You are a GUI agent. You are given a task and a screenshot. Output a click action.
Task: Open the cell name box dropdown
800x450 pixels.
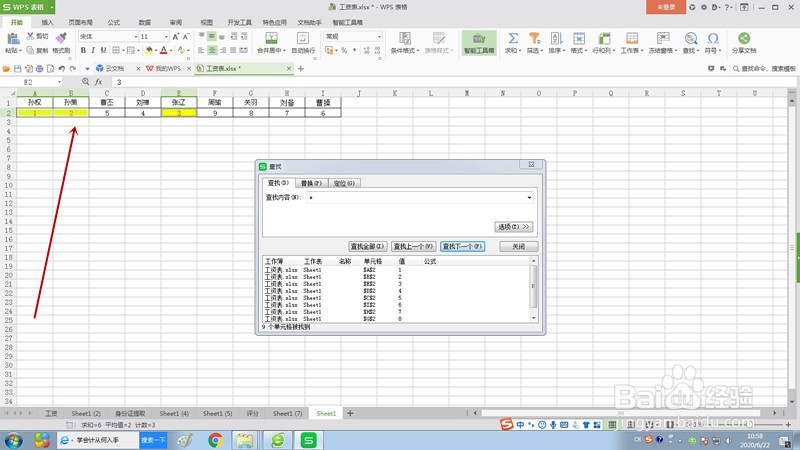click(x=59, y=82)
